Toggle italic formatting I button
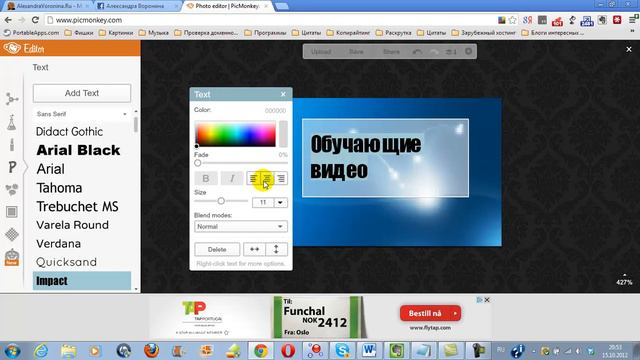Image resolution: width=640 pixels, height=360 pixels. 232,178
